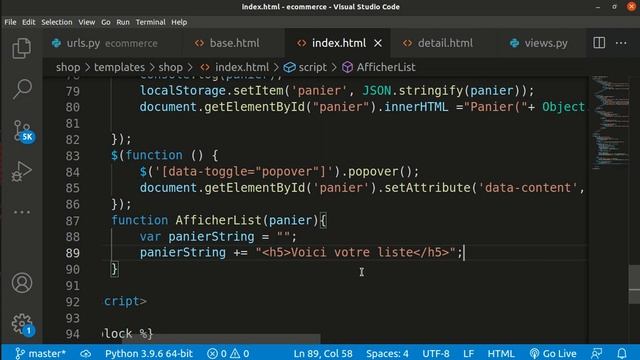The image size is (640, 360).
Task: Split the editor to the right
Action: [x=599, y=43]
